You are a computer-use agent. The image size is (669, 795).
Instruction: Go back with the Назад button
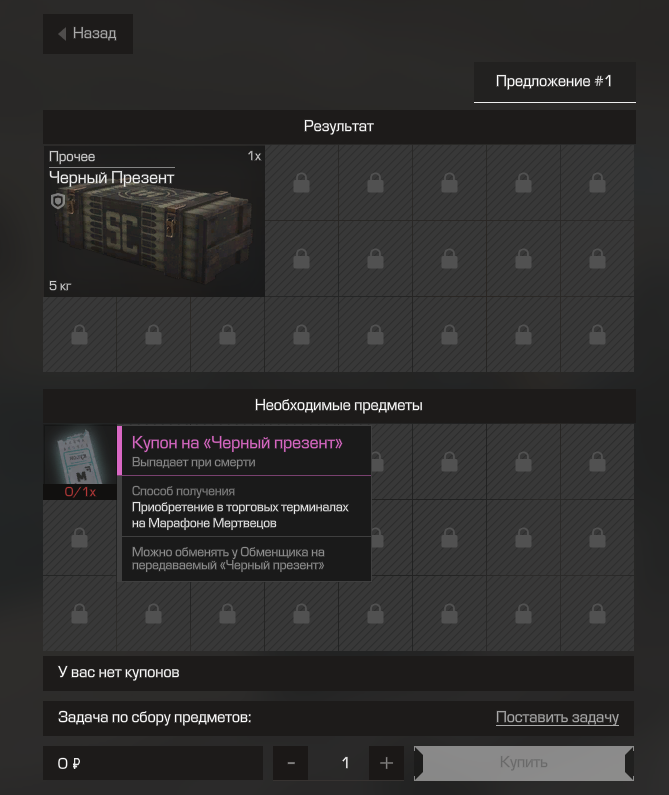[x=88, y=34]
